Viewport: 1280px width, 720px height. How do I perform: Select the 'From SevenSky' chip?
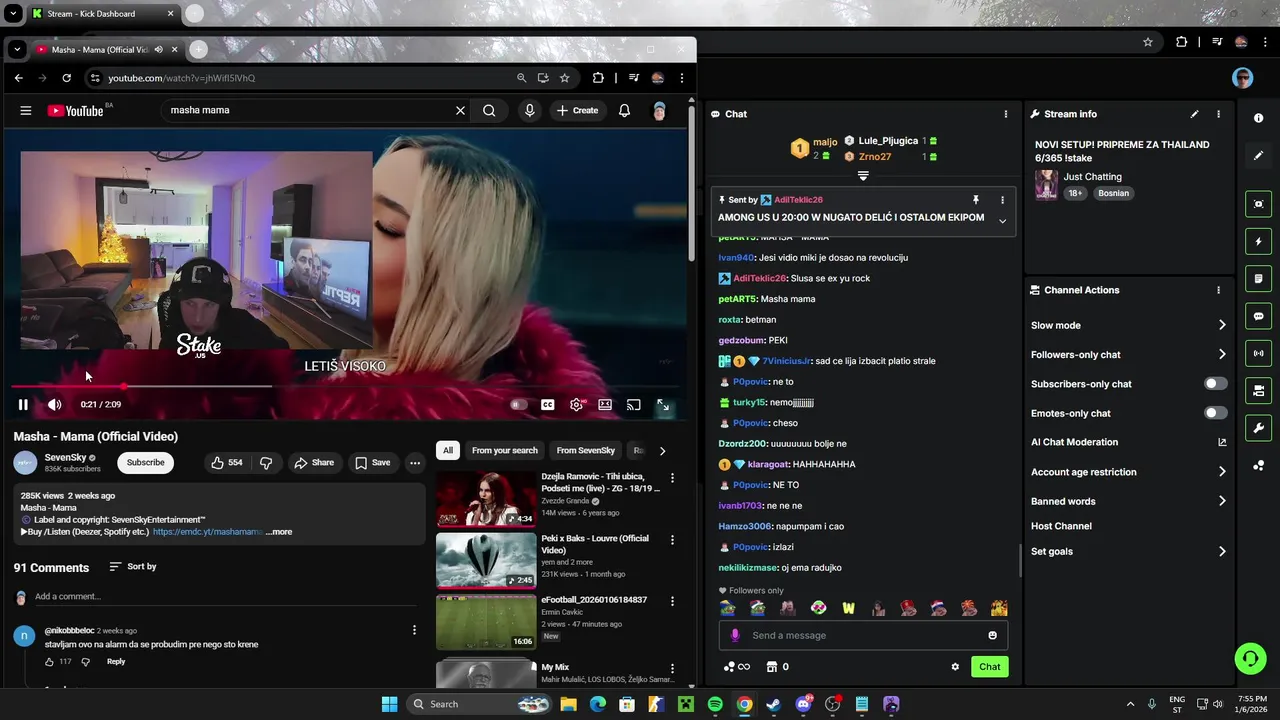(585, 451)
